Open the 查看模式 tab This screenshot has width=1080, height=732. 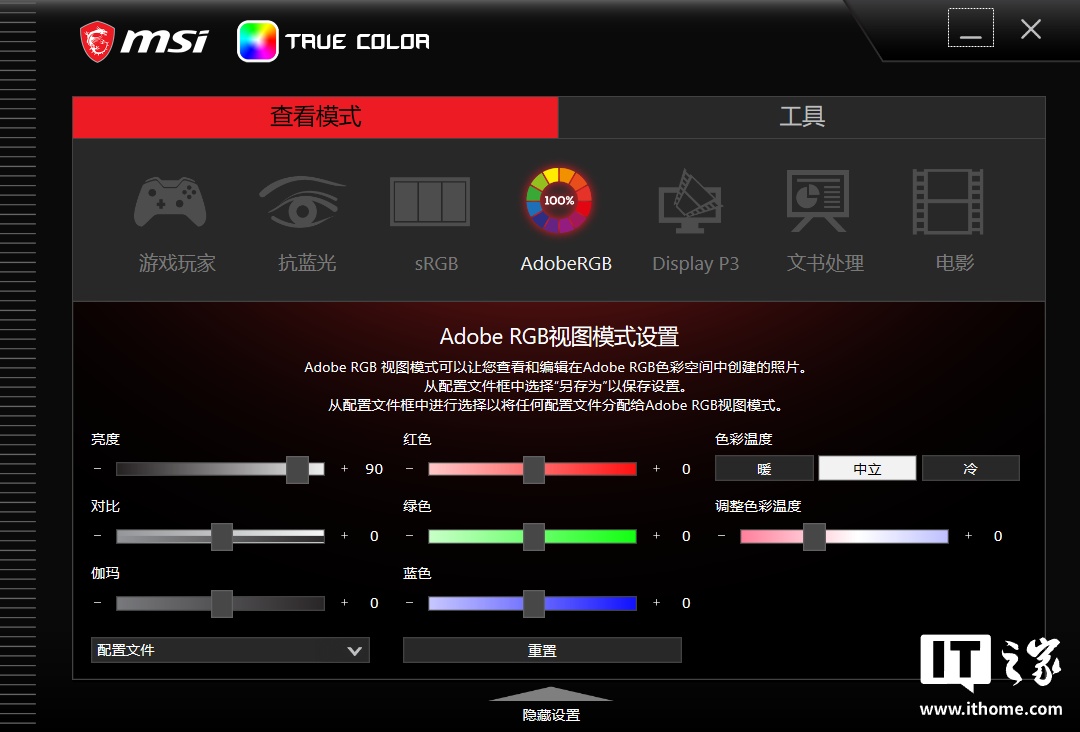click(315, 117)
